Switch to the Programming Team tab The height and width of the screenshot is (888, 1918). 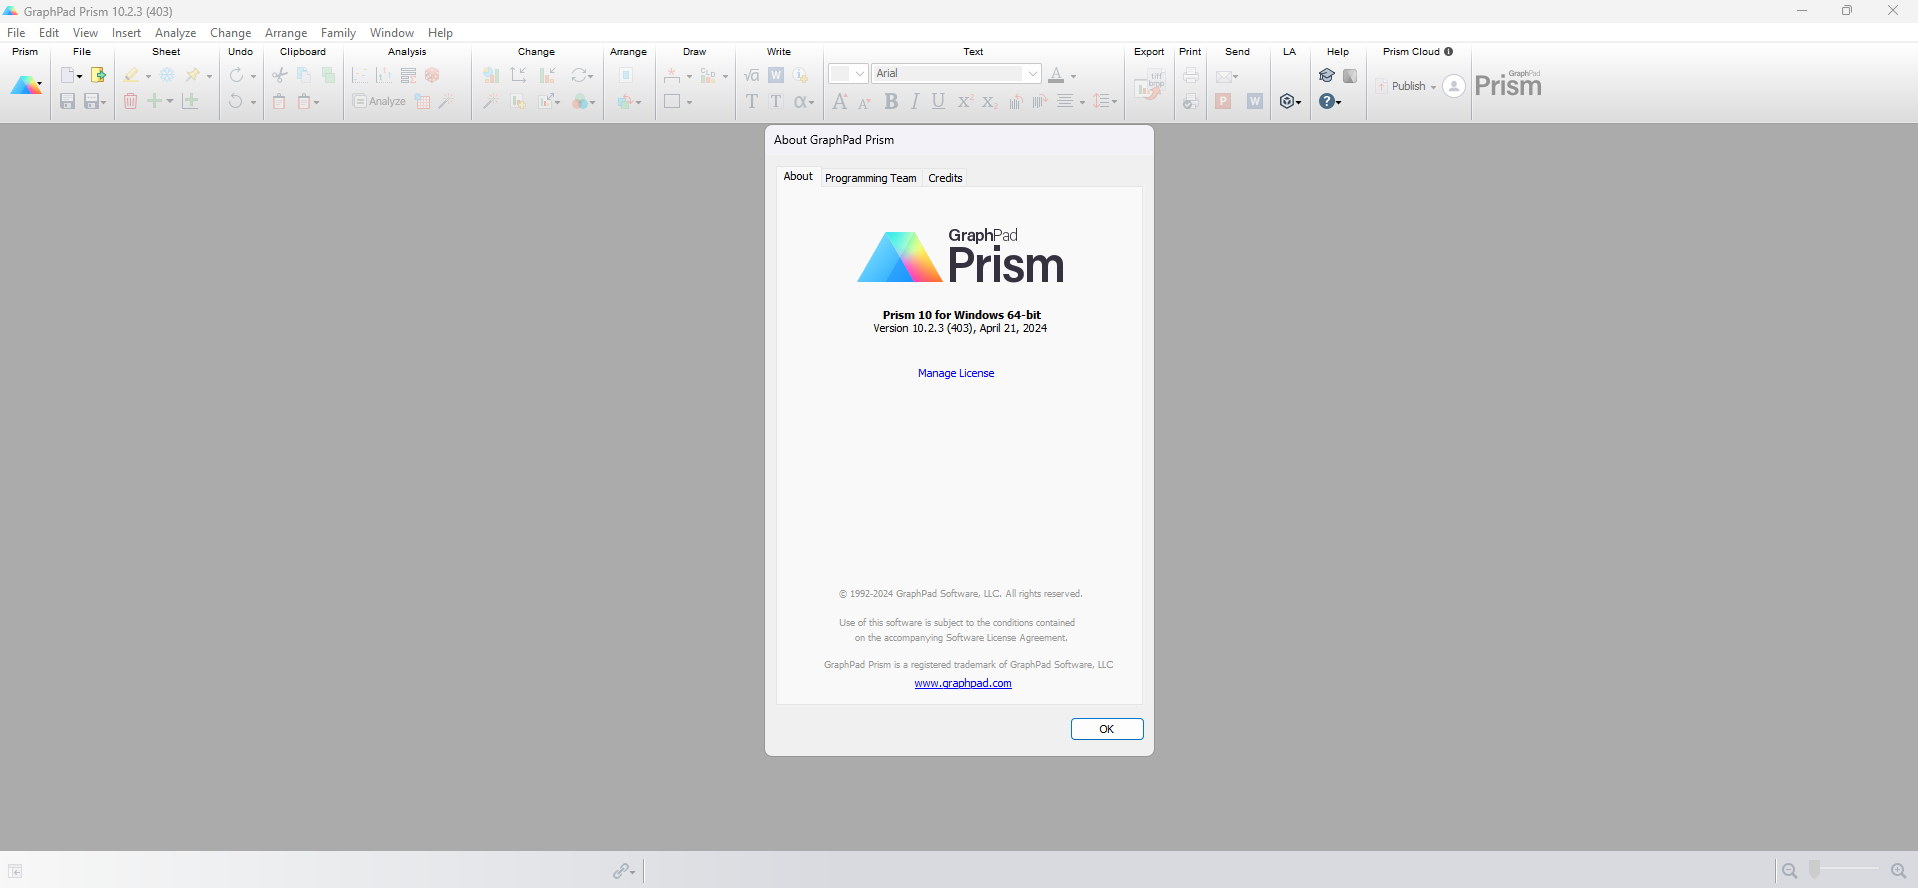pos(870,178)
